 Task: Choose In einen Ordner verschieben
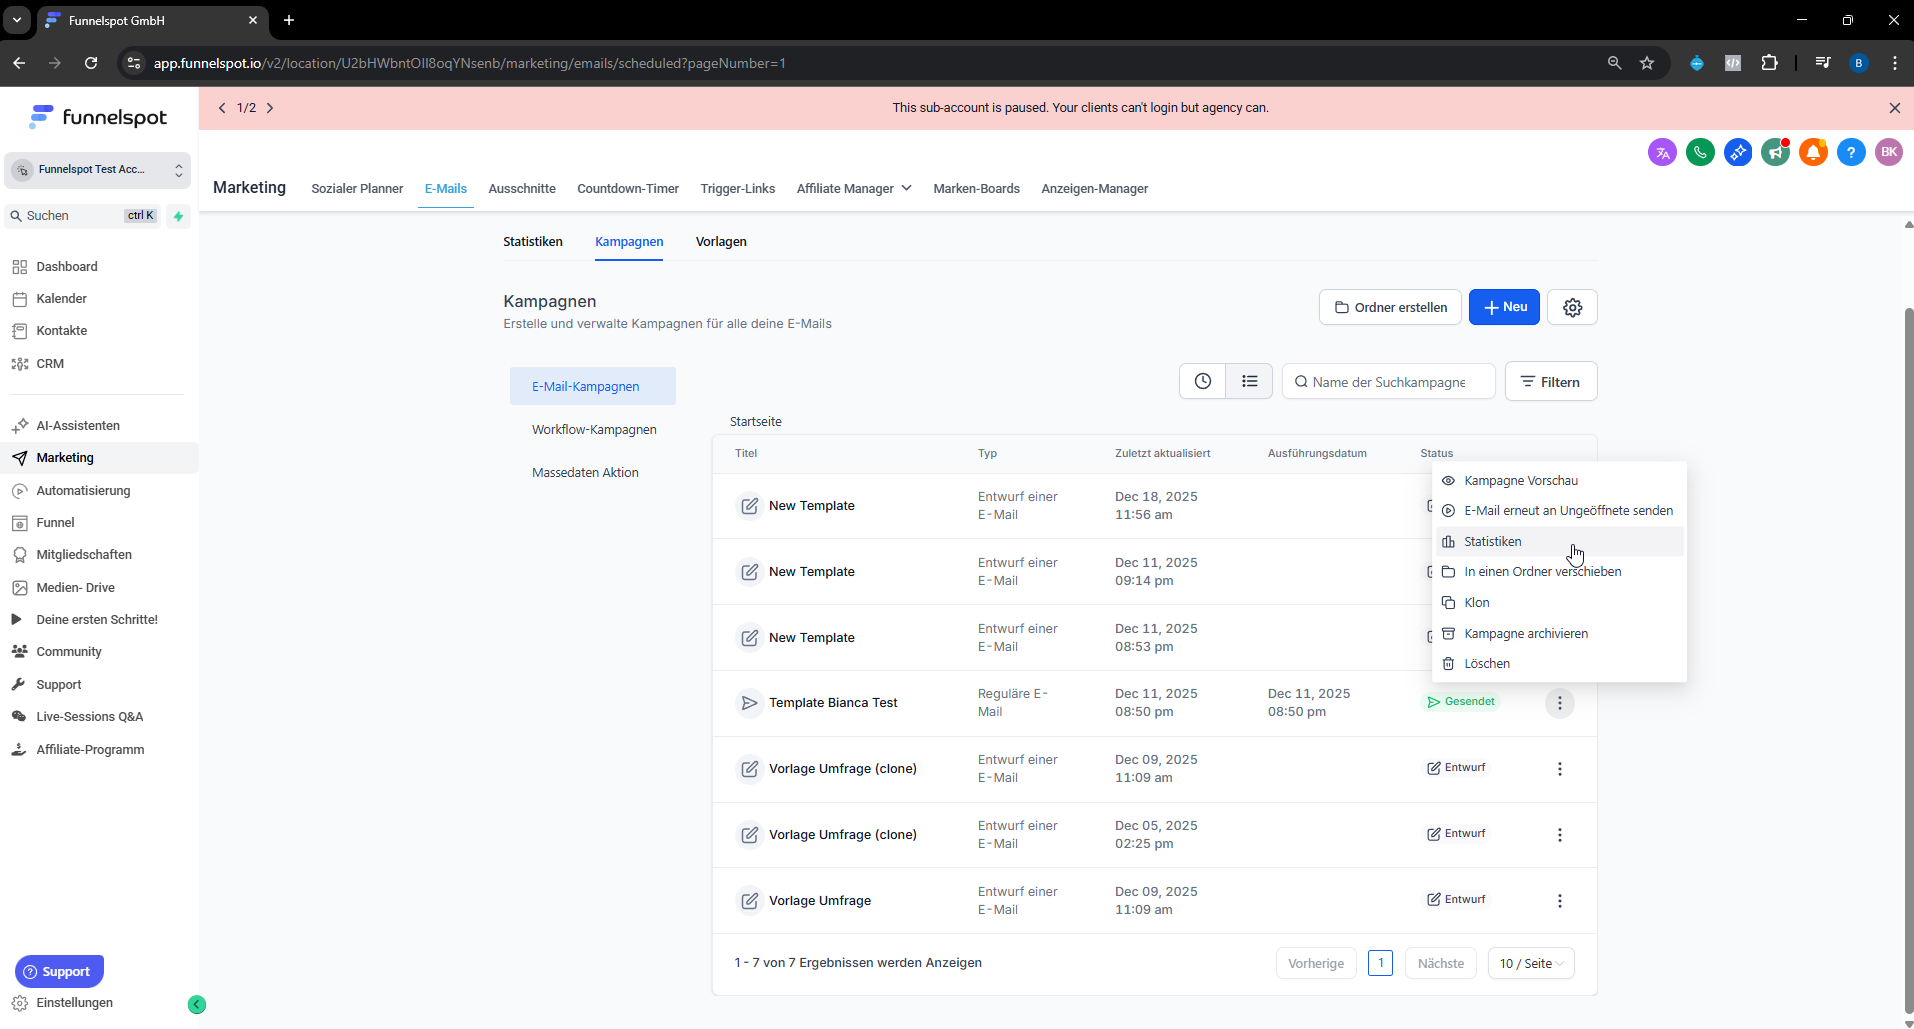coord(1560,572)
